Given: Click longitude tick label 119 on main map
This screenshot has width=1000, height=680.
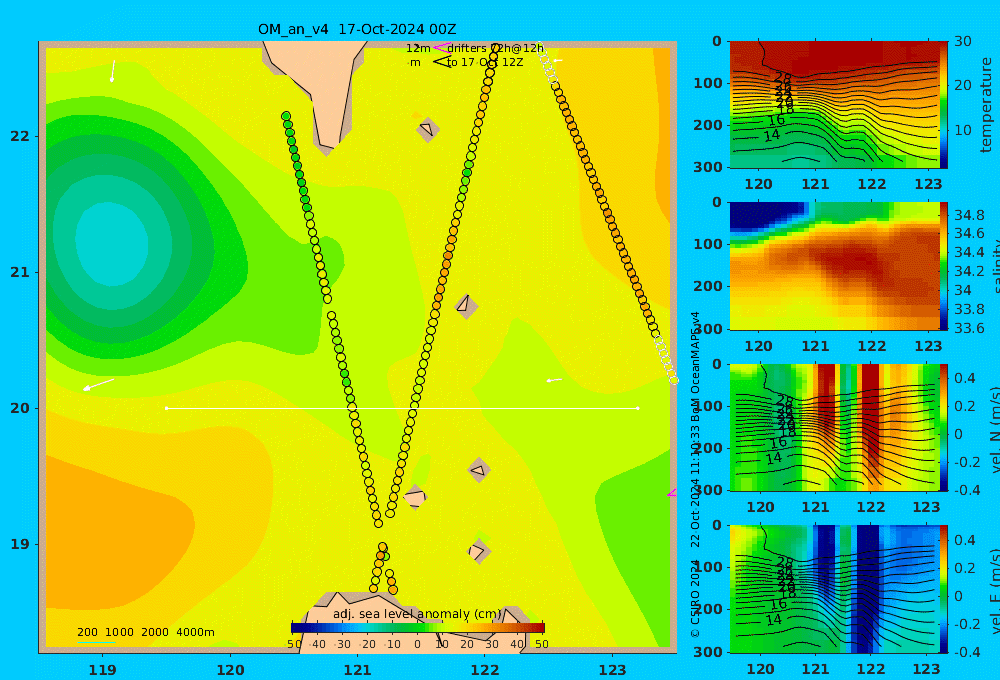Looking at the screenshot, I should [x=102, y=670].
